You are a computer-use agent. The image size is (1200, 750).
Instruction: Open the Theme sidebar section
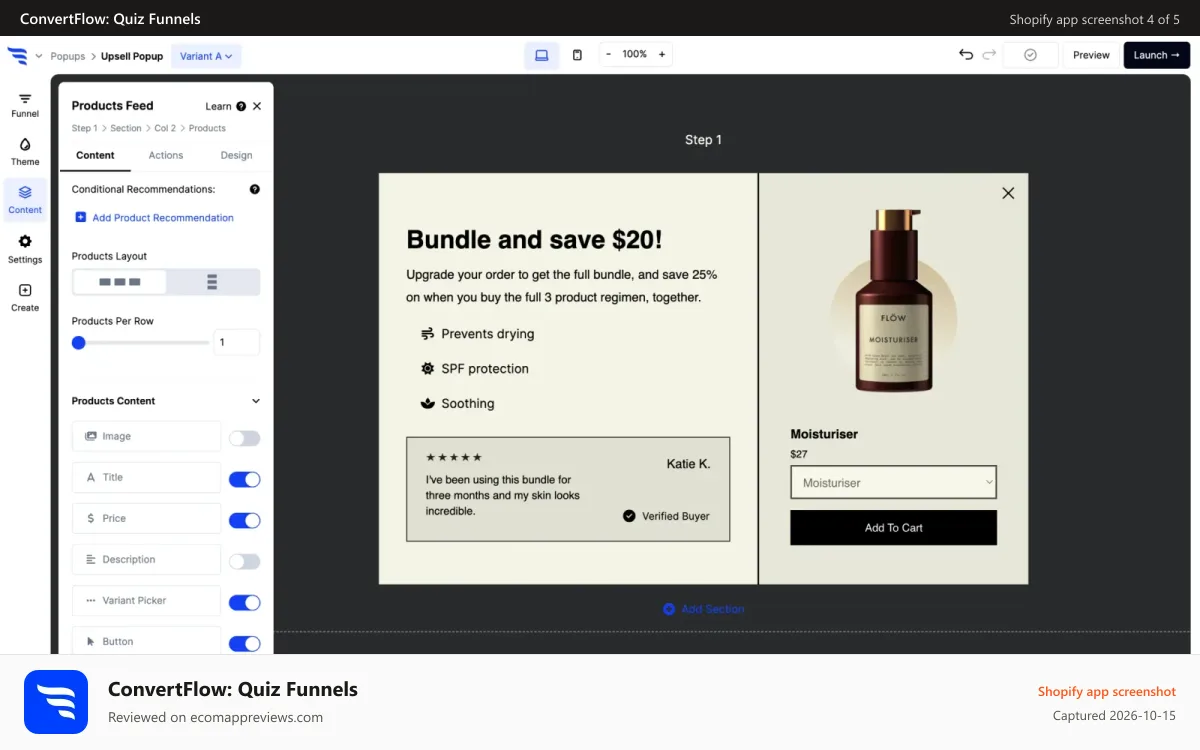(x=25, y=152)
